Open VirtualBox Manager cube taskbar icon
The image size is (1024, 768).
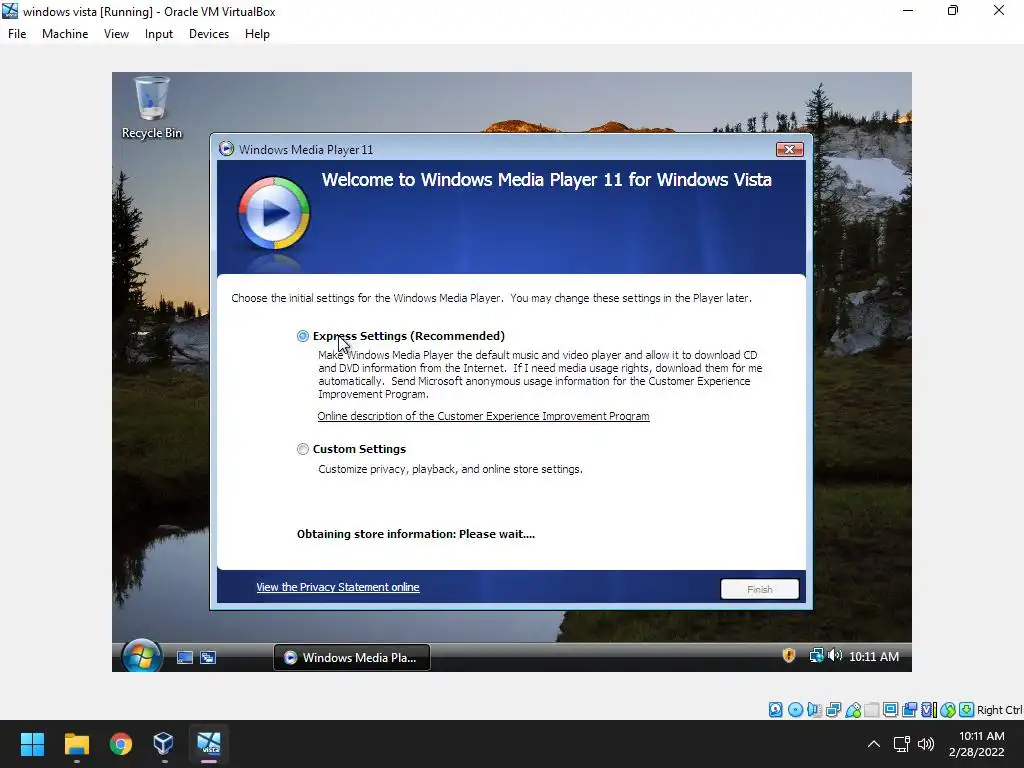[x=164, y=744]
